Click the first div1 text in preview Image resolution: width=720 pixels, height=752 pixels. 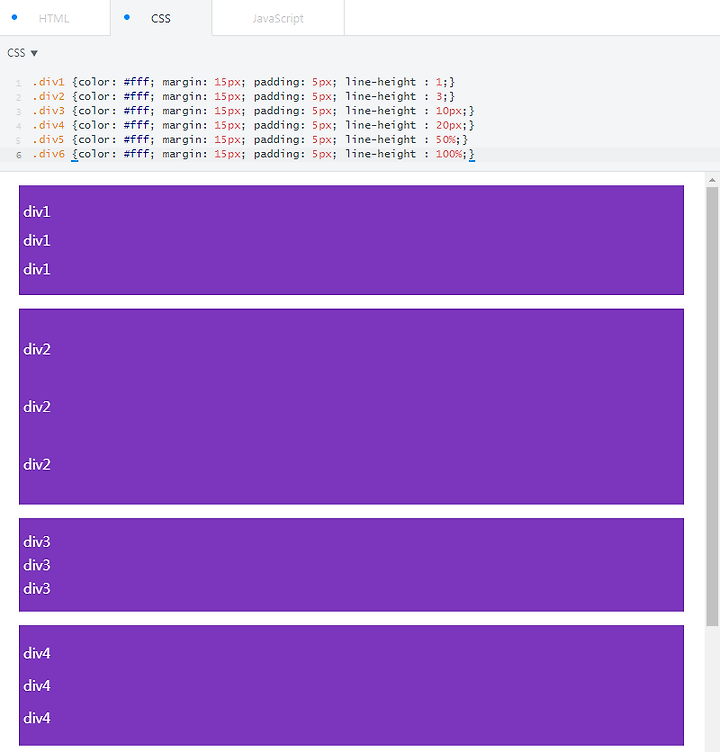37,212
